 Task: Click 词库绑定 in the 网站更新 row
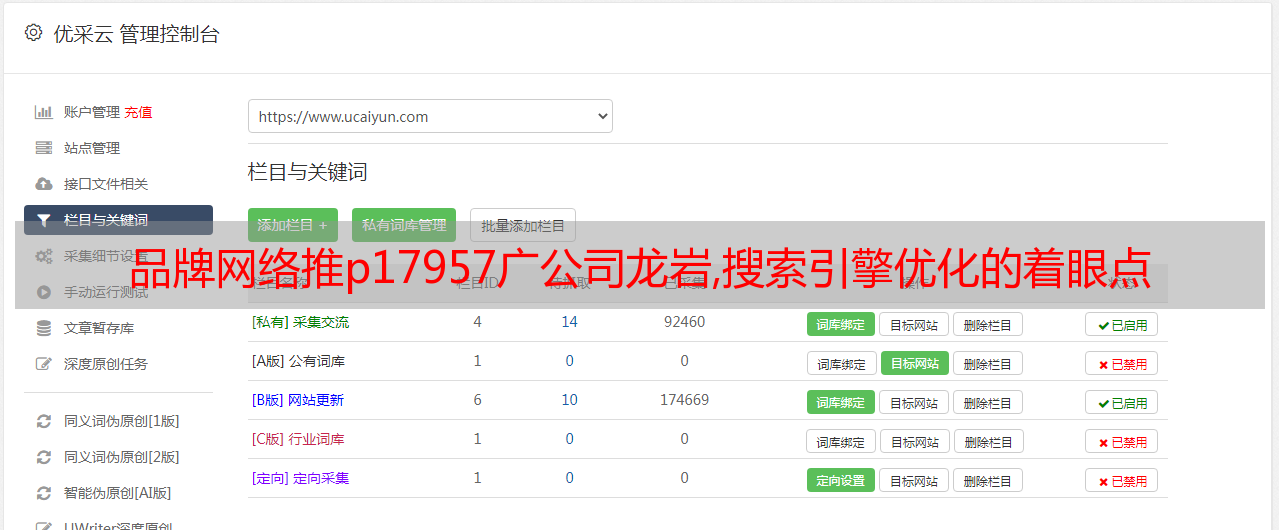click(x=841, y=402)
